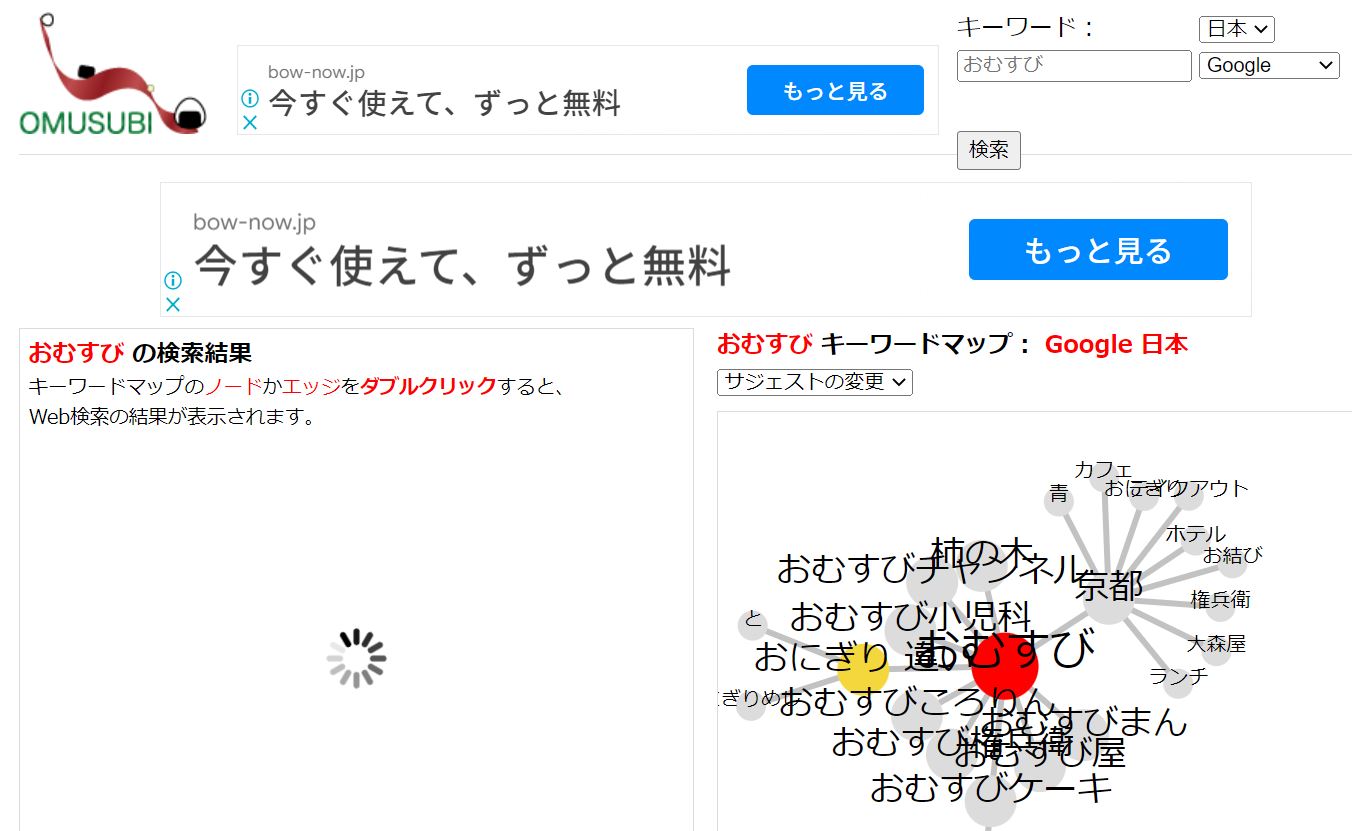Focus the おむすび keyword input field
Image resolution: width=1352 pixels, height=831 pixels.
(1074, 65)
